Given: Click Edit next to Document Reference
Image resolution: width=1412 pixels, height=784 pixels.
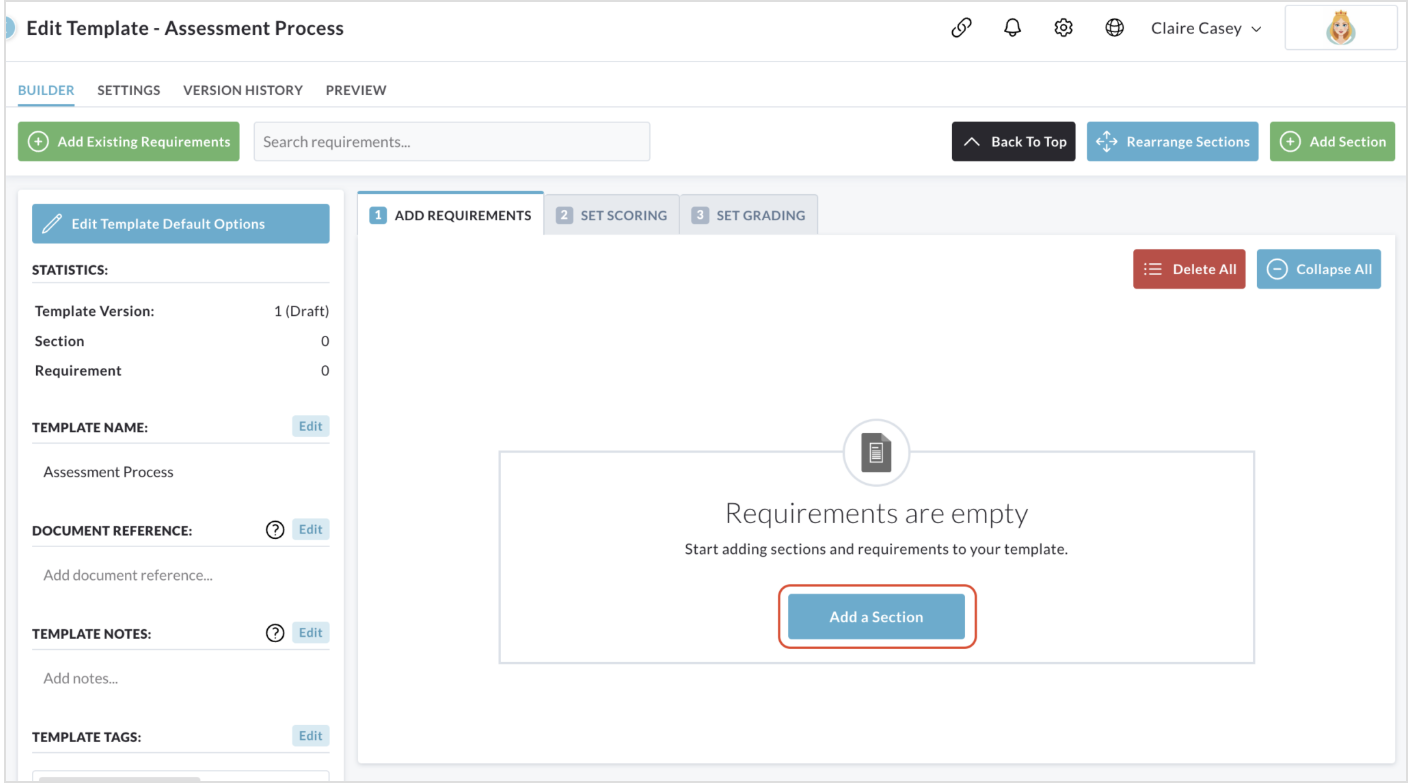Looking at the screenshot, I should 311,529.
